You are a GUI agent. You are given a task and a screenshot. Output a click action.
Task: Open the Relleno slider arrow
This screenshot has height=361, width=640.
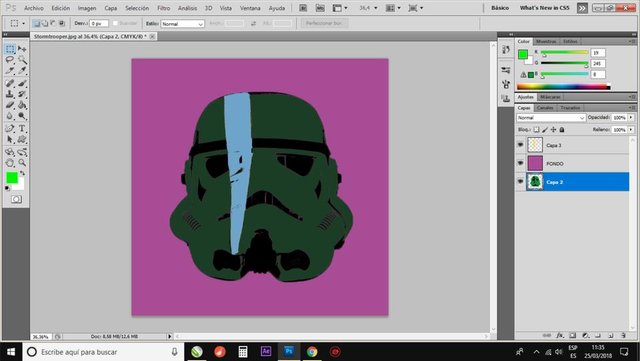point(631,130)
